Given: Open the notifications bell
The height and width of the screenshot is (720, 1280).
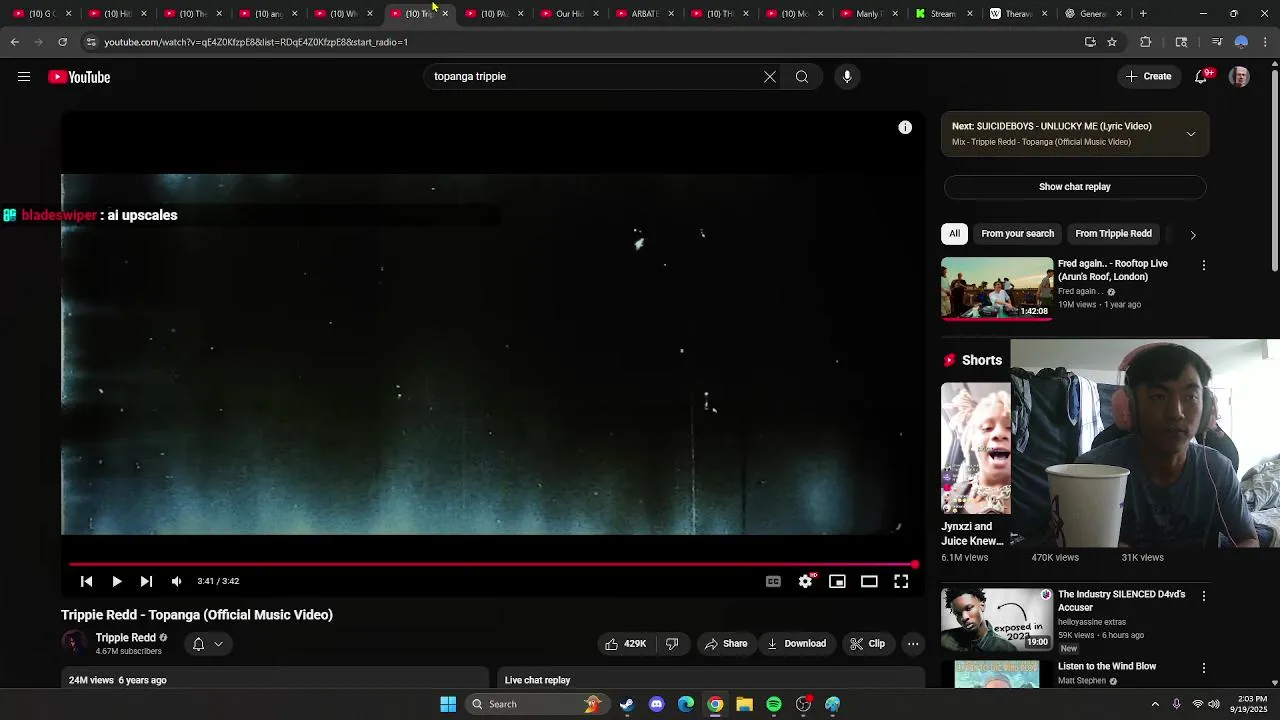Looking at the screenshot, I should tap(1202, 77).
